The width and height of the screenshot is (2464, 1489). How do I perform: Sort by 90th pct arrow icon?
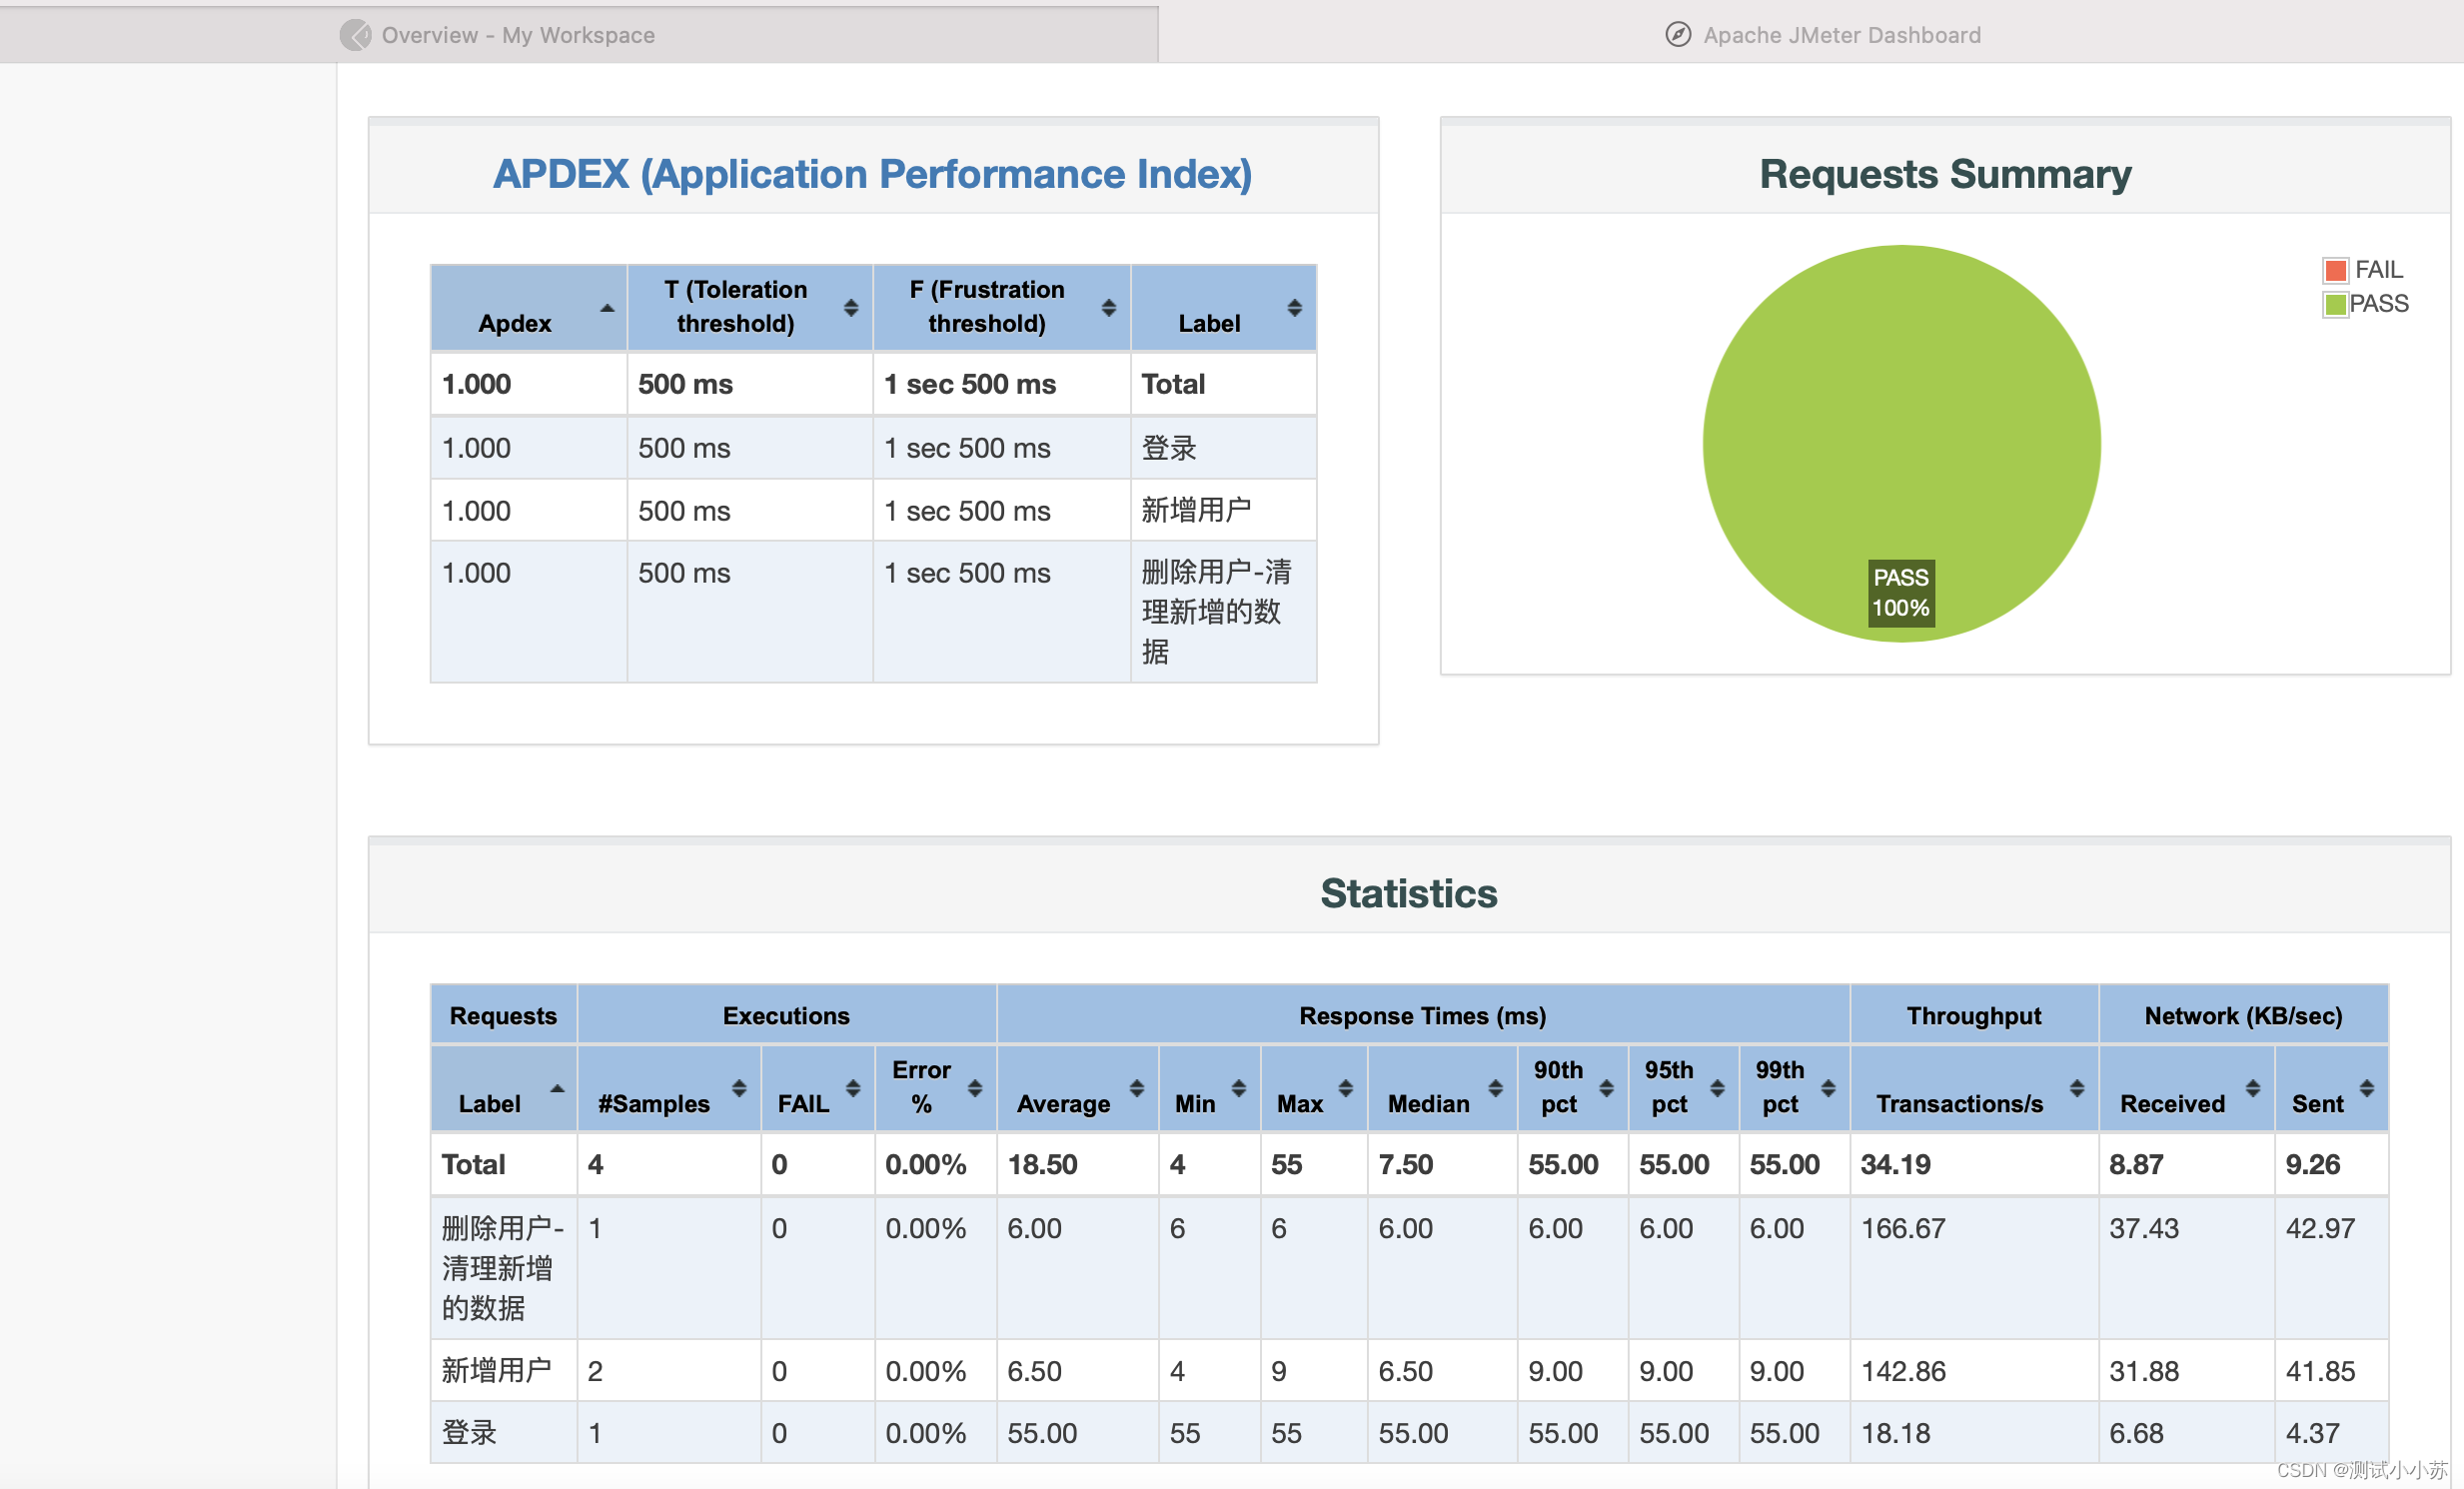click(1606, 1088)
